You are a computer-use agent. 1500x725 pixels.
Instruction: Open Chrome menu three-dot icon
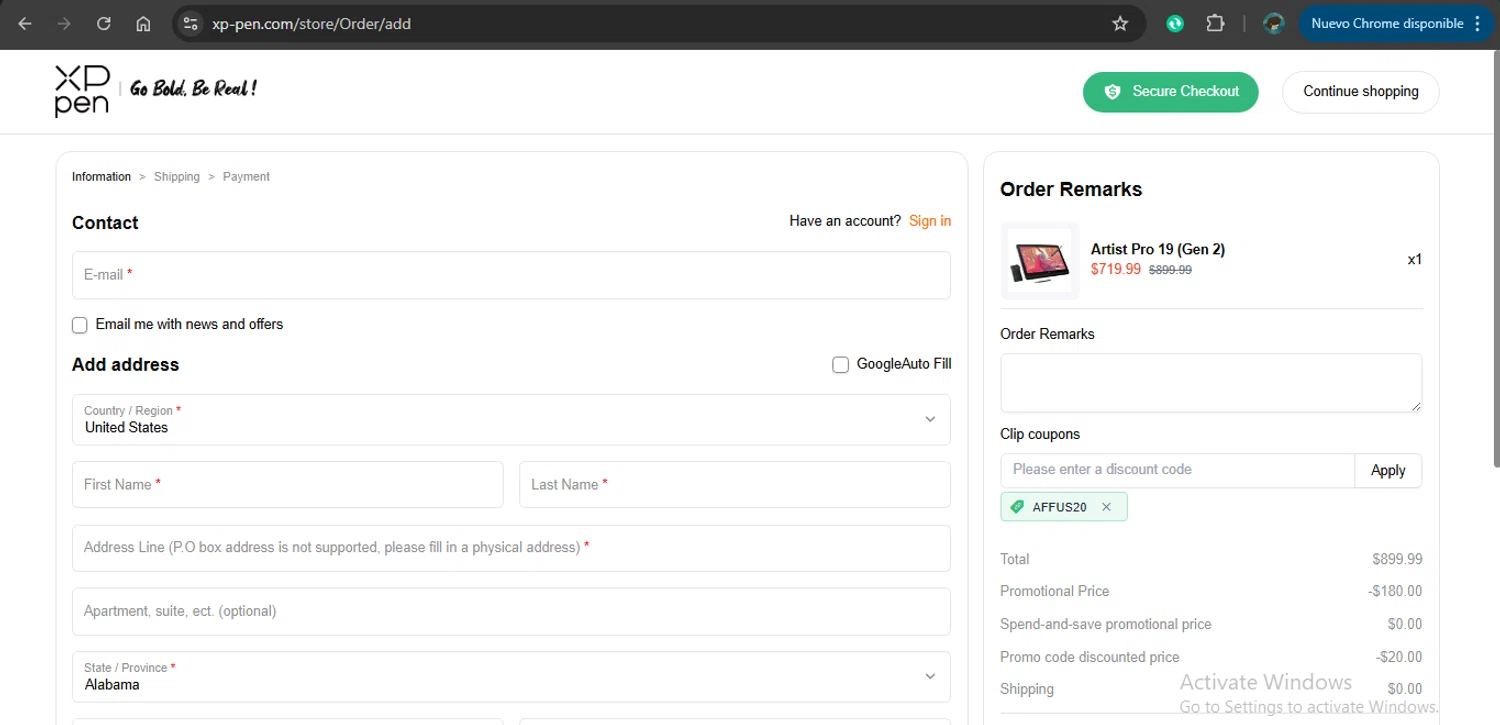click(1478, 24)
